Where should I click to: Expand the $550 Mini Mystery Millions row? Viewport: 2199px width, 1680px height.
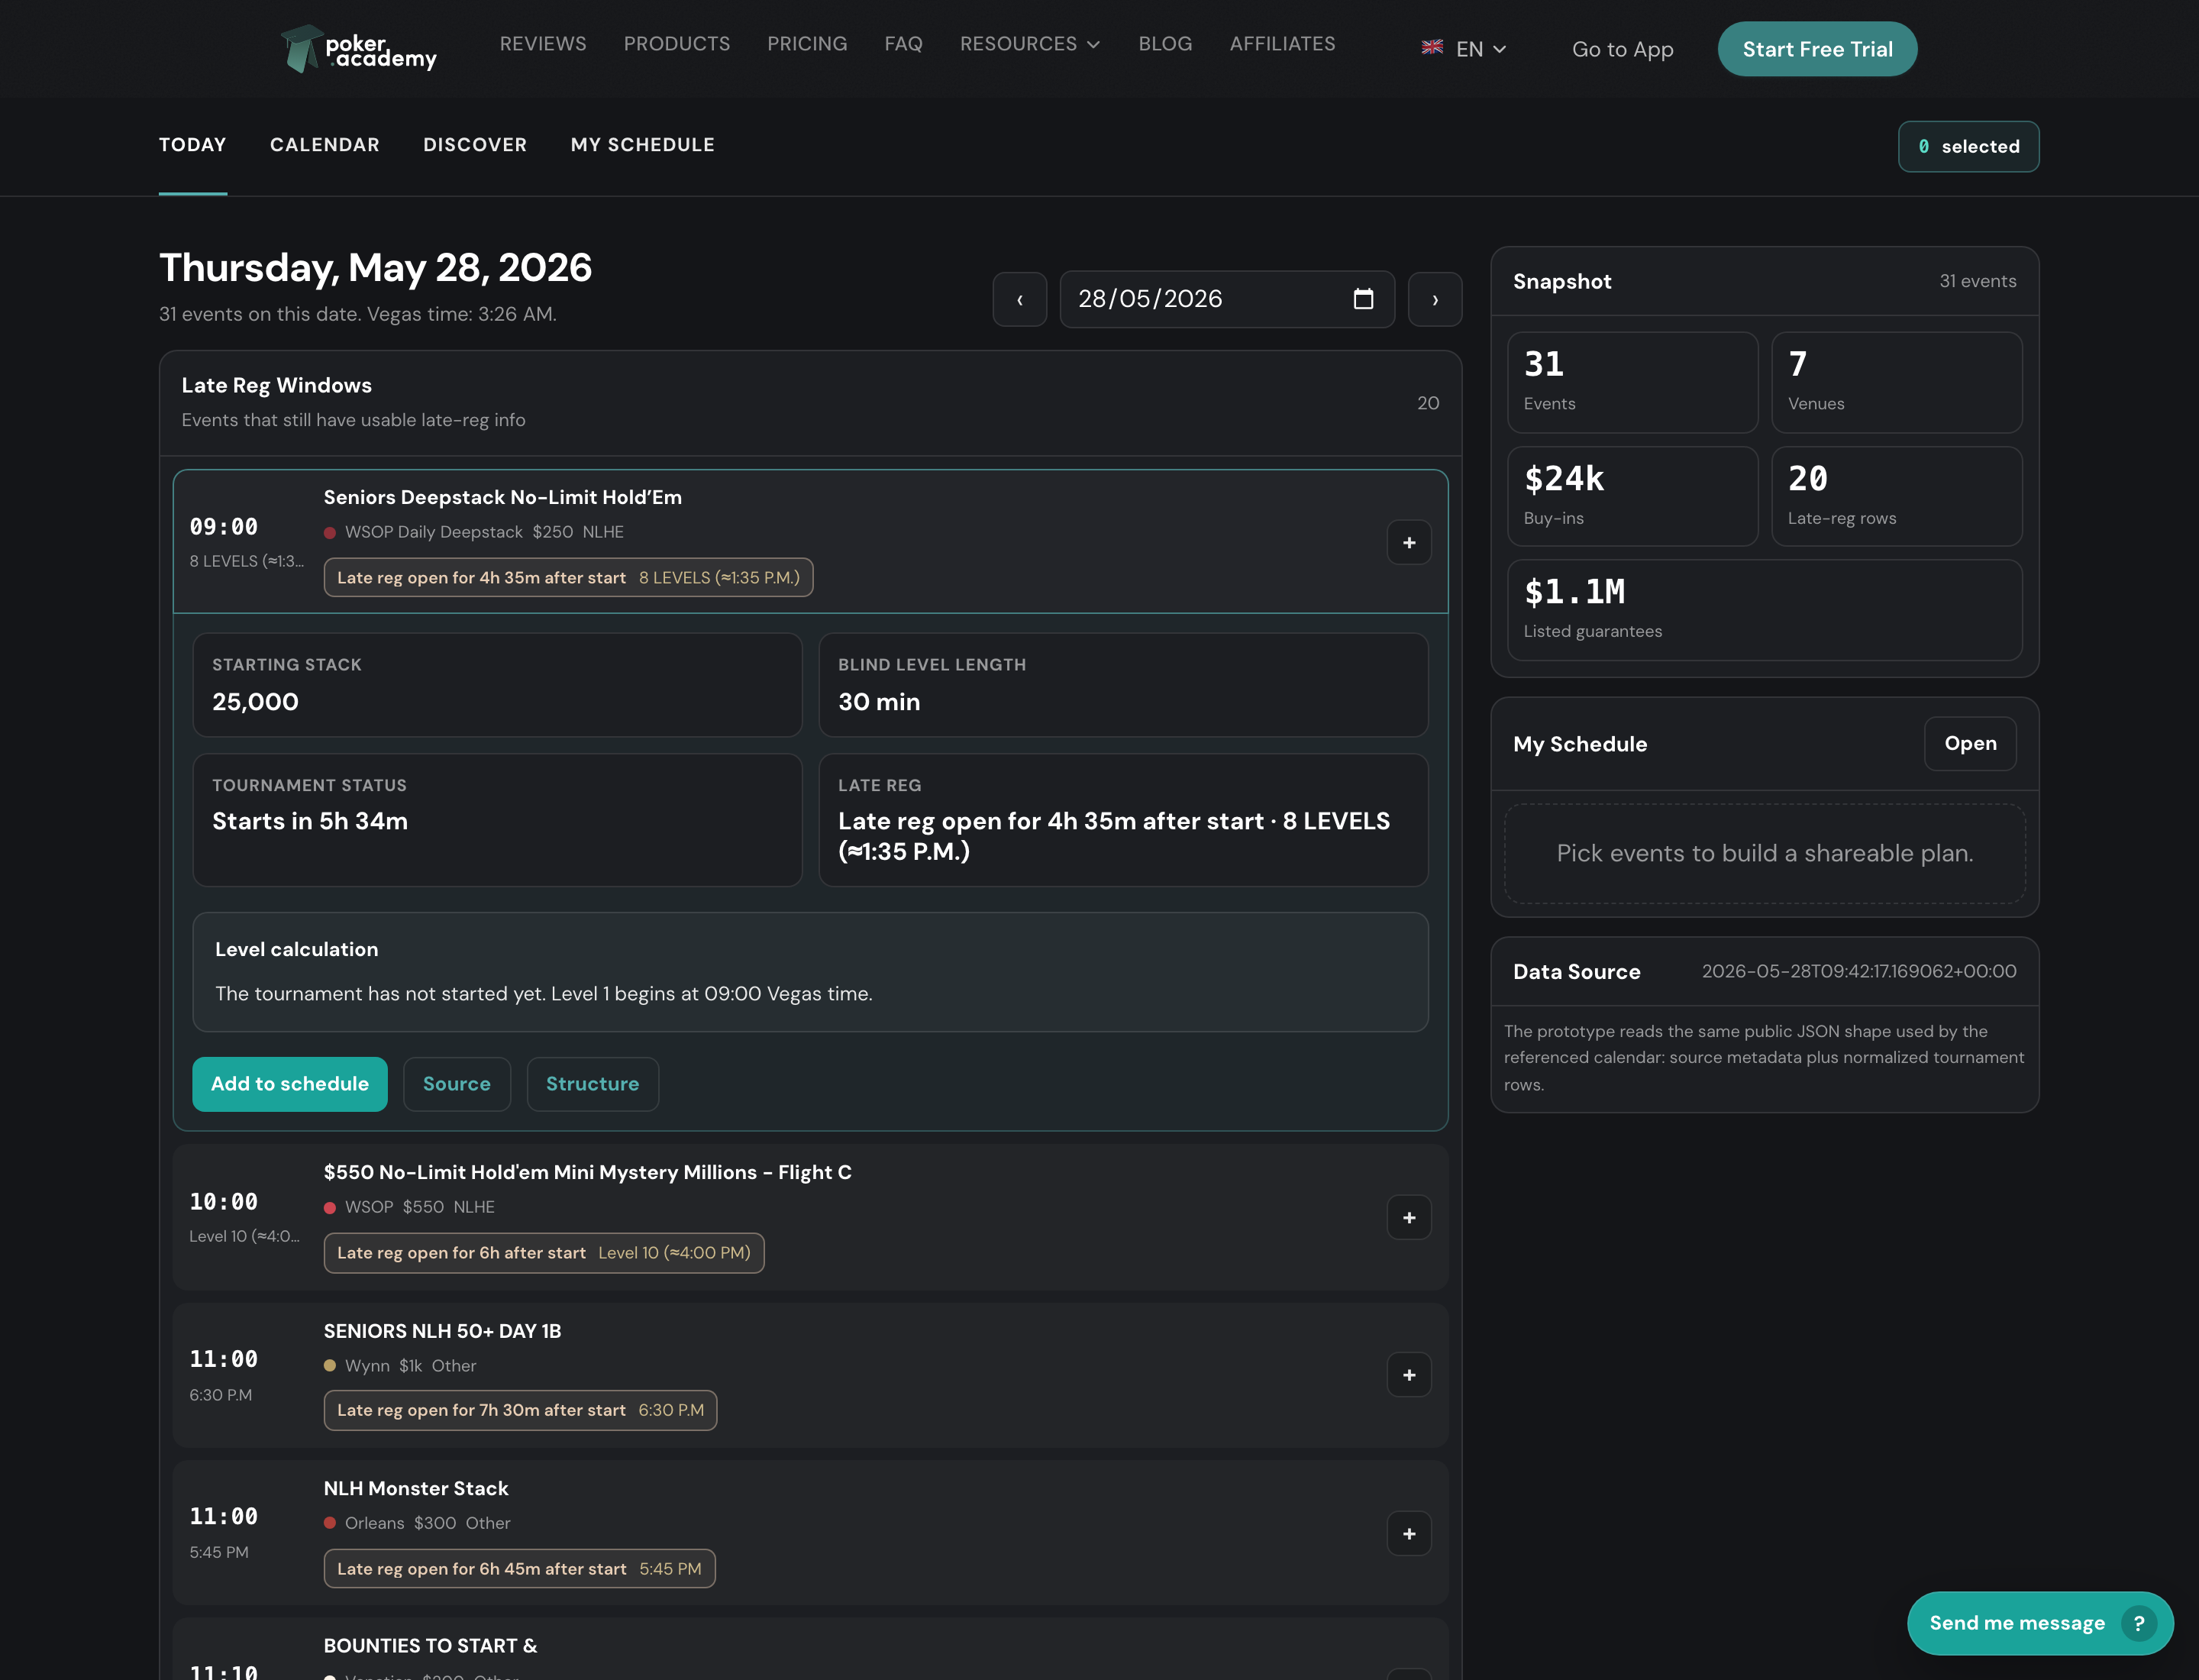tap(810, 1217)
